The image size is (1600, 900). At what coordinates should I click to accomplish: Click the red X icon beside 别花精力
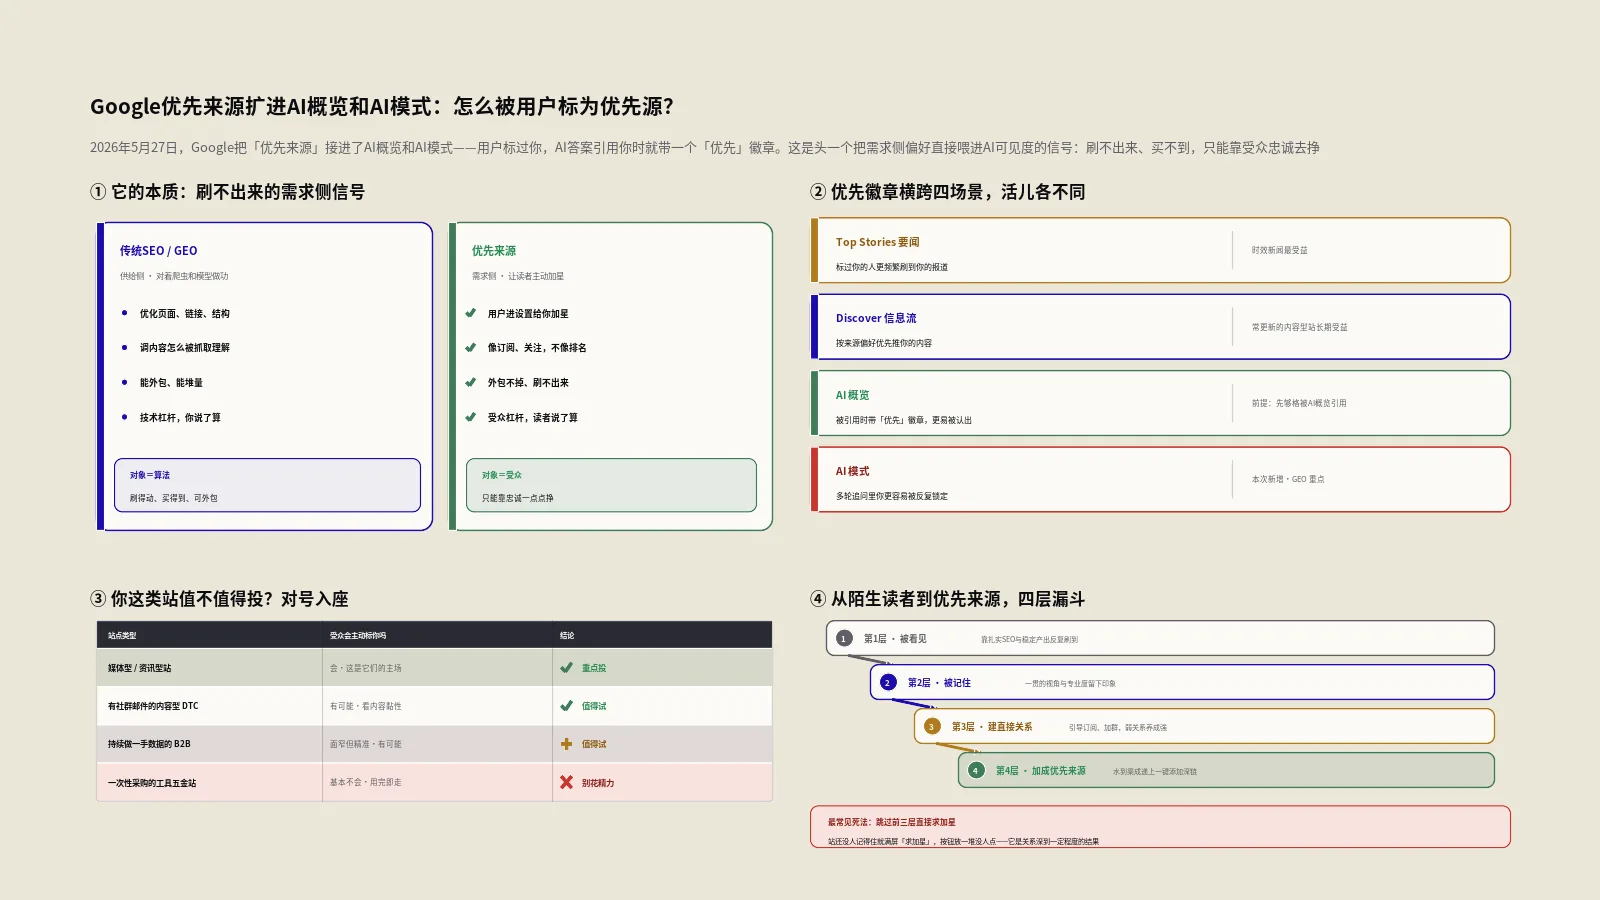[x=567, y=782]
